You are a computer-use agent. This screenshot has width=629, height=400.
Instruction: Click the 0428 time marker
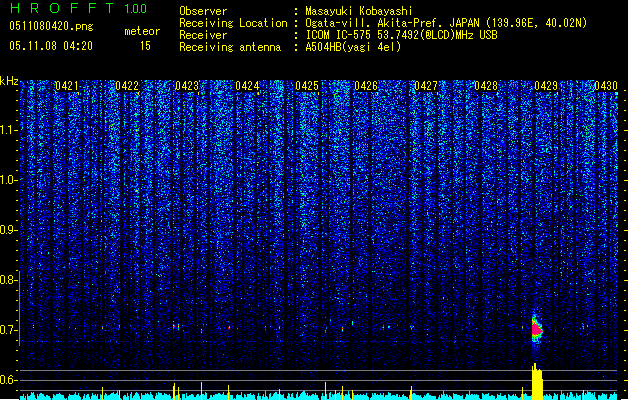(x=486, y=86)
